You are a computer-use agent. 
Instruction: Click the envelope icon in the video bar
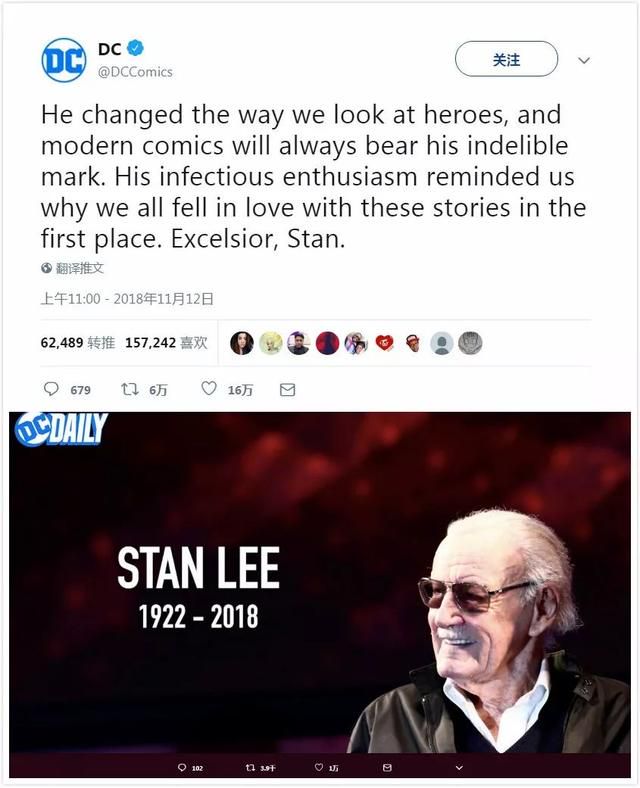(387, 767)
